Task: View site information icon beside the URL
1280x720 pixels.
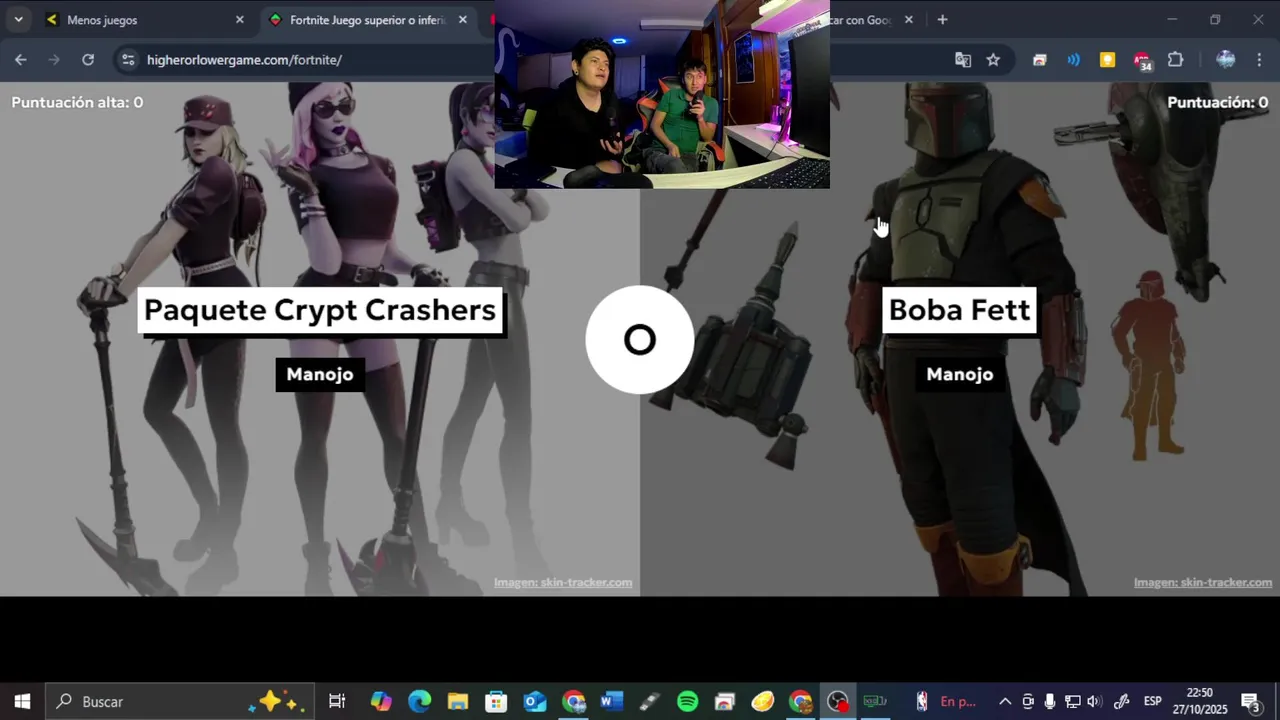Action: 127,60
